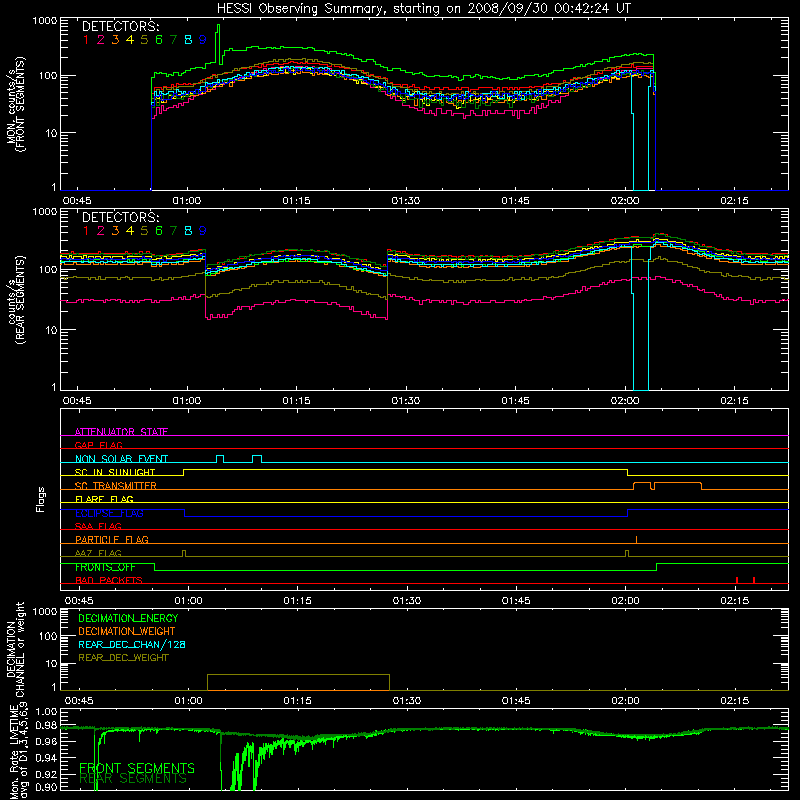This screenshot has width=800, height=800.
Task: Click first NON_SOLAR_EVENT pulse near 01:04
Action: 220,459
